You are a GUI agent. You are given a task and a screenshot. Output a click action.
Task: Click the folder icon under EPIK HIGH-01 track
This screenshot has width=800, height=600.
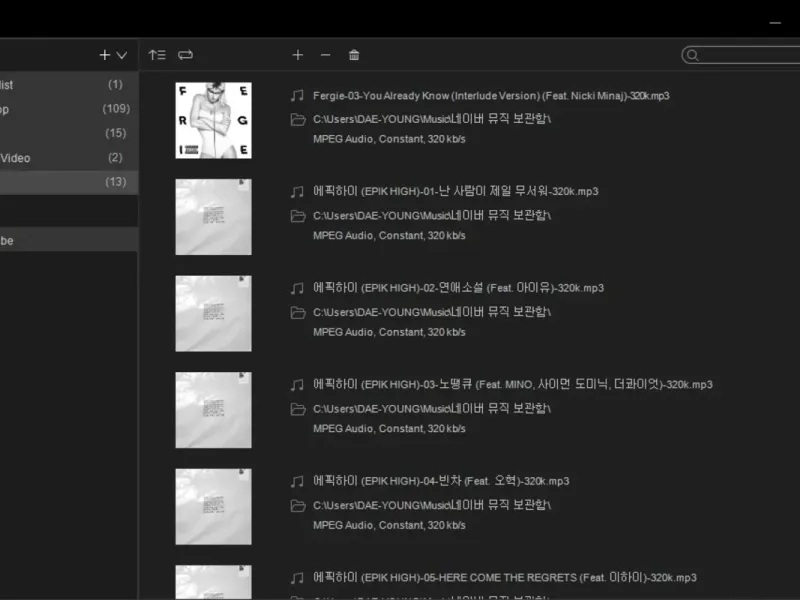click(x=298, y=216)
